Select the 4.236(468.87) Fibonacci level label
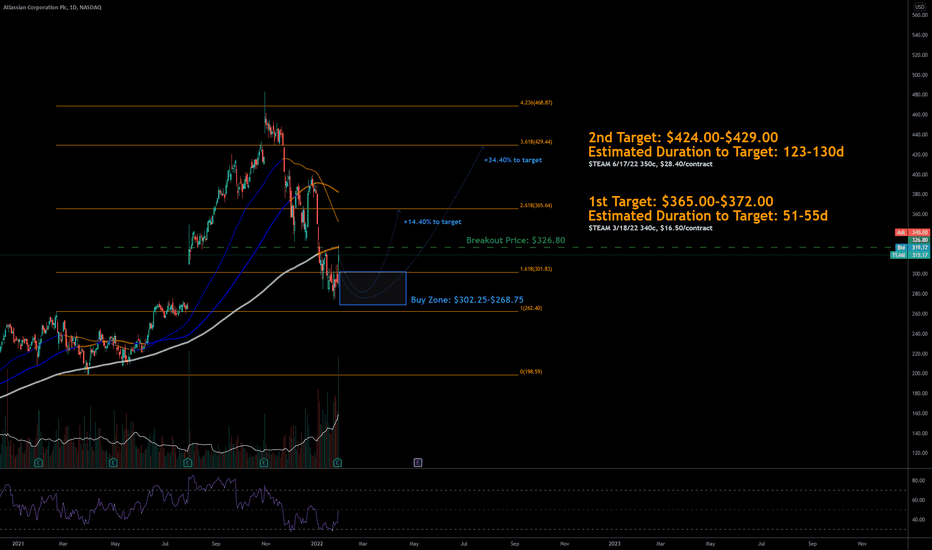 click(x=536, y=103)
